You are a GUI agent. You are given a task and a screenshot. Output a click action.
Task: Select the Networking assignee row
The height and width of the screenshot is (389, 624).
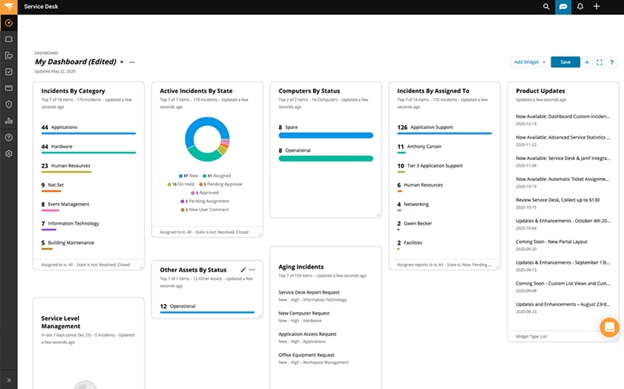click(444, 206)
